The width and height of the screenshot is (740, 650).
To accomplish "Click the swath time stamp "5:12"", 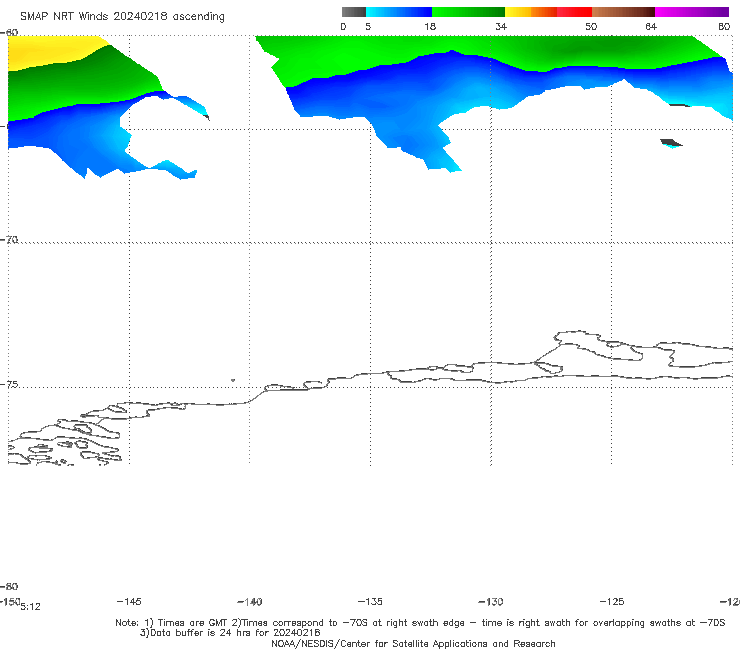I will tap(31, 607).
